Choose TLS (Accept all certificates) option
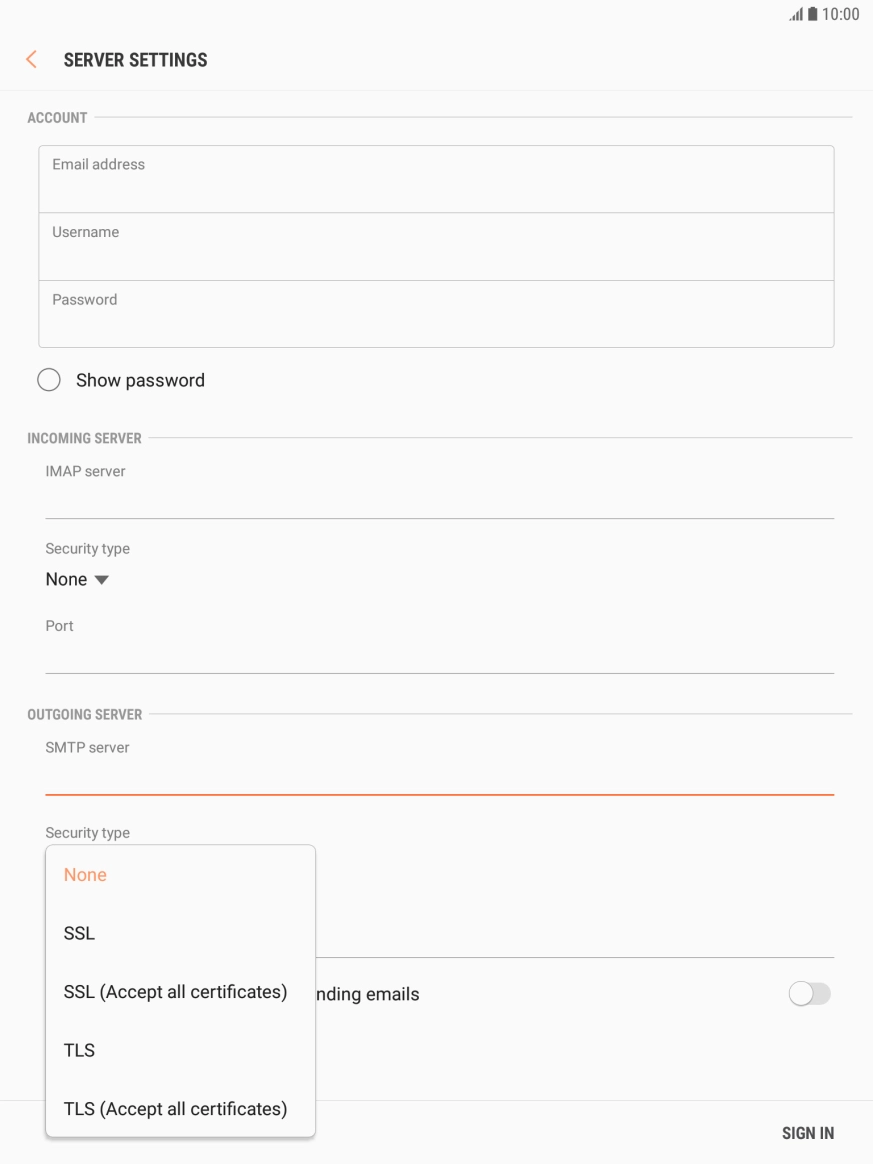The image size is (873, 1164). coord(176,1108)
